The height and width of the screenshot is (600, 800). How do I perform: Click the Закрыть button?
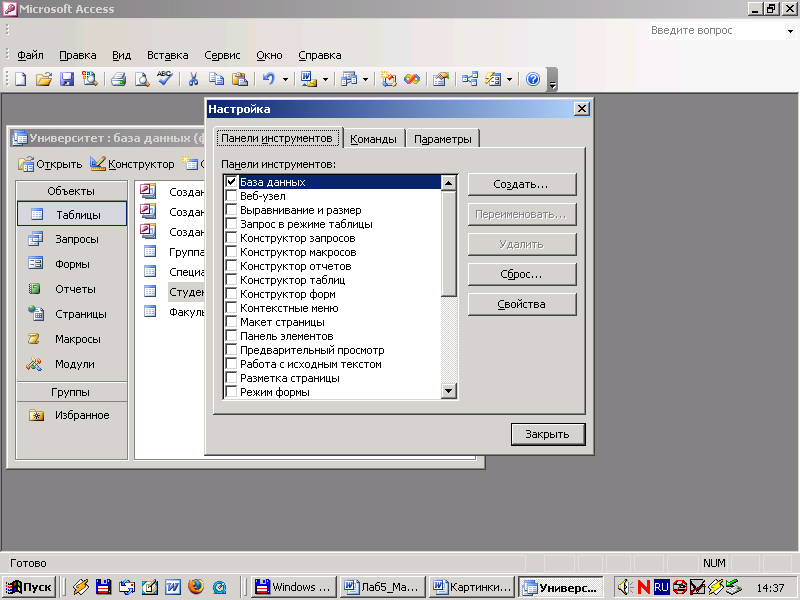tap(547, 434)
